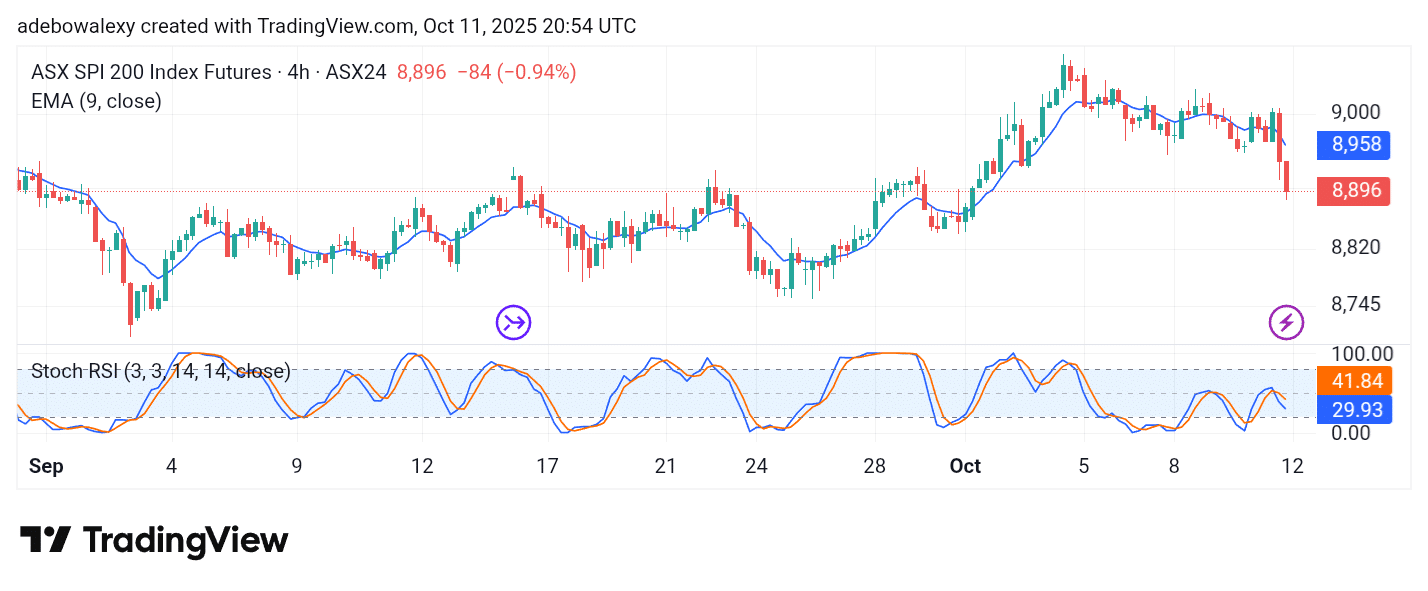Select the blue EMA 8,958 price label
1428x591 pixels.
1352,145
